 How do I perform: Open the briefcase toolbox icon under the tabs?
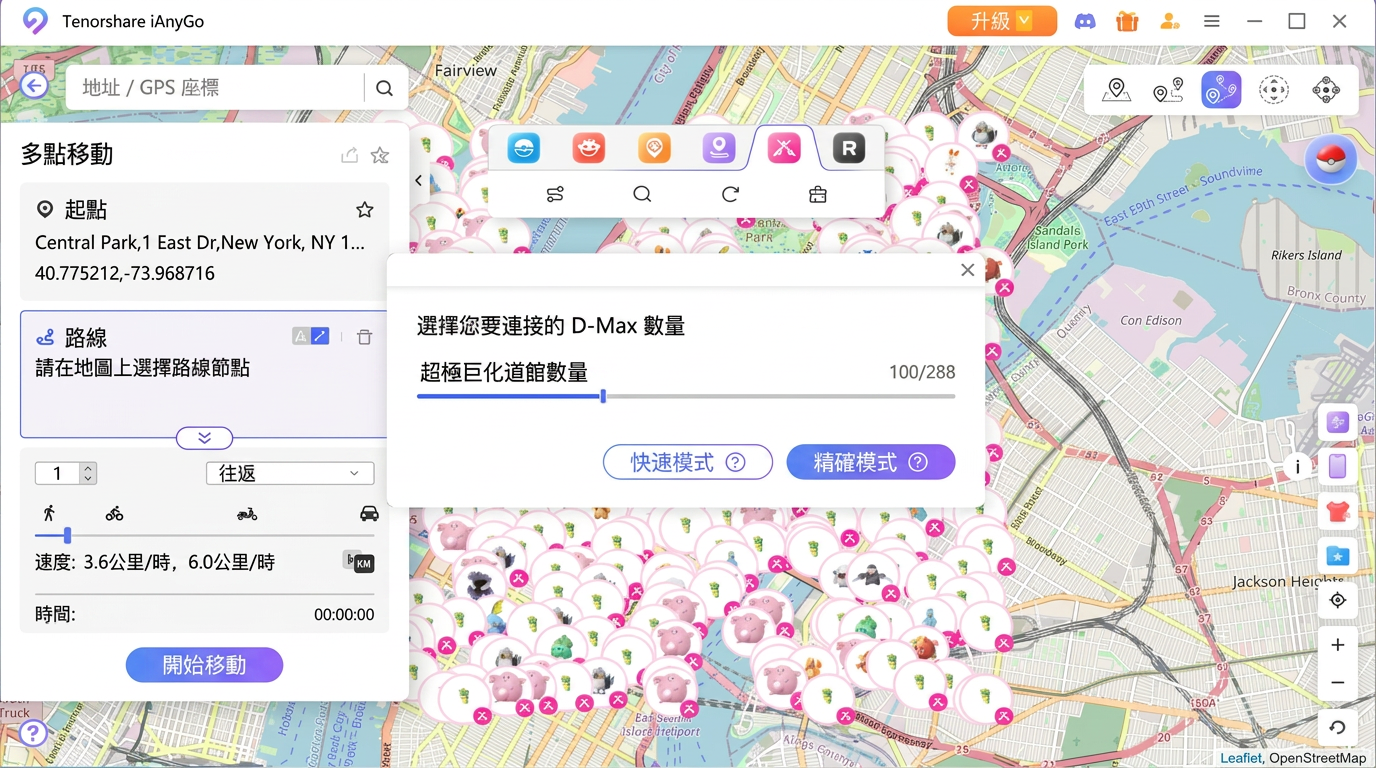[818, 194]
